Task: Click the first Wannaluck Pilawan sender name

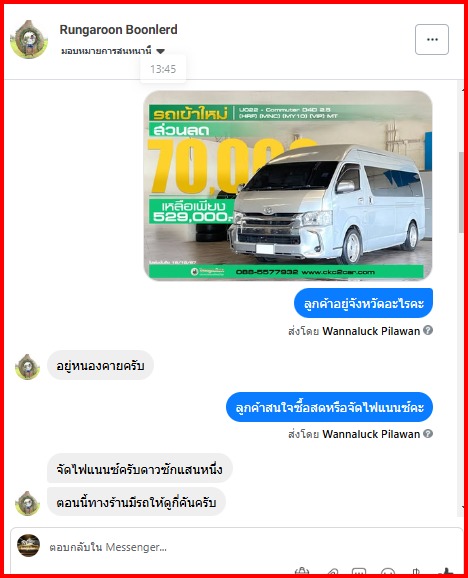Action: (371, 331)
